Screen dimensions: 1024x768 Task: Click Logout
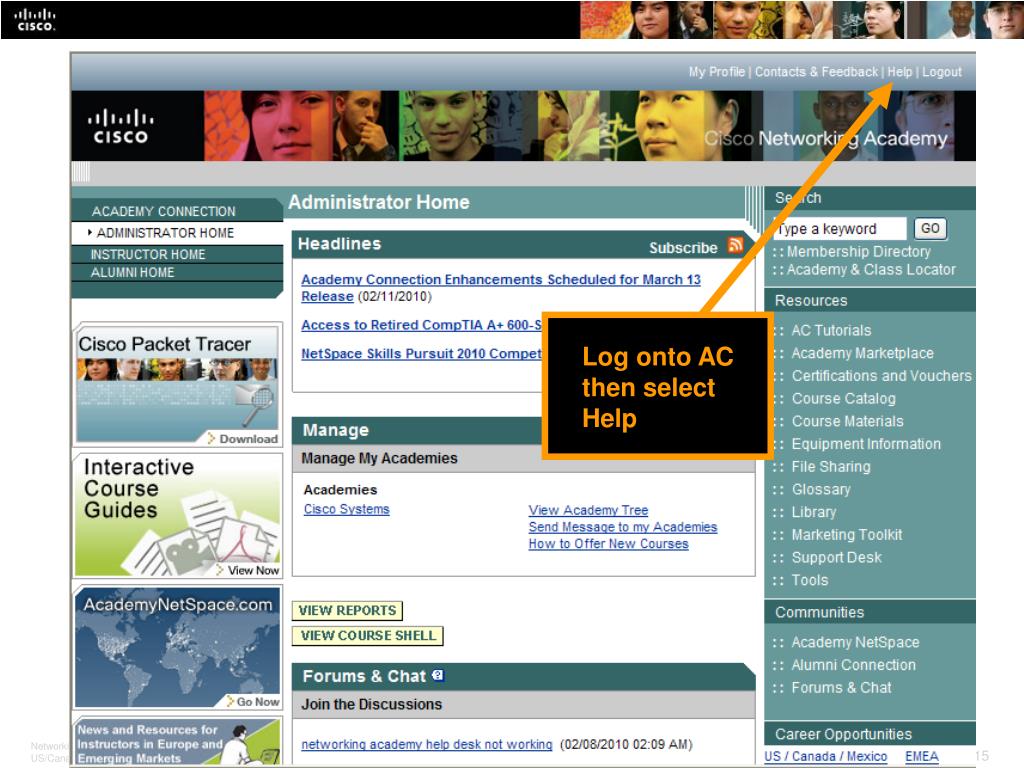point(942,72)
